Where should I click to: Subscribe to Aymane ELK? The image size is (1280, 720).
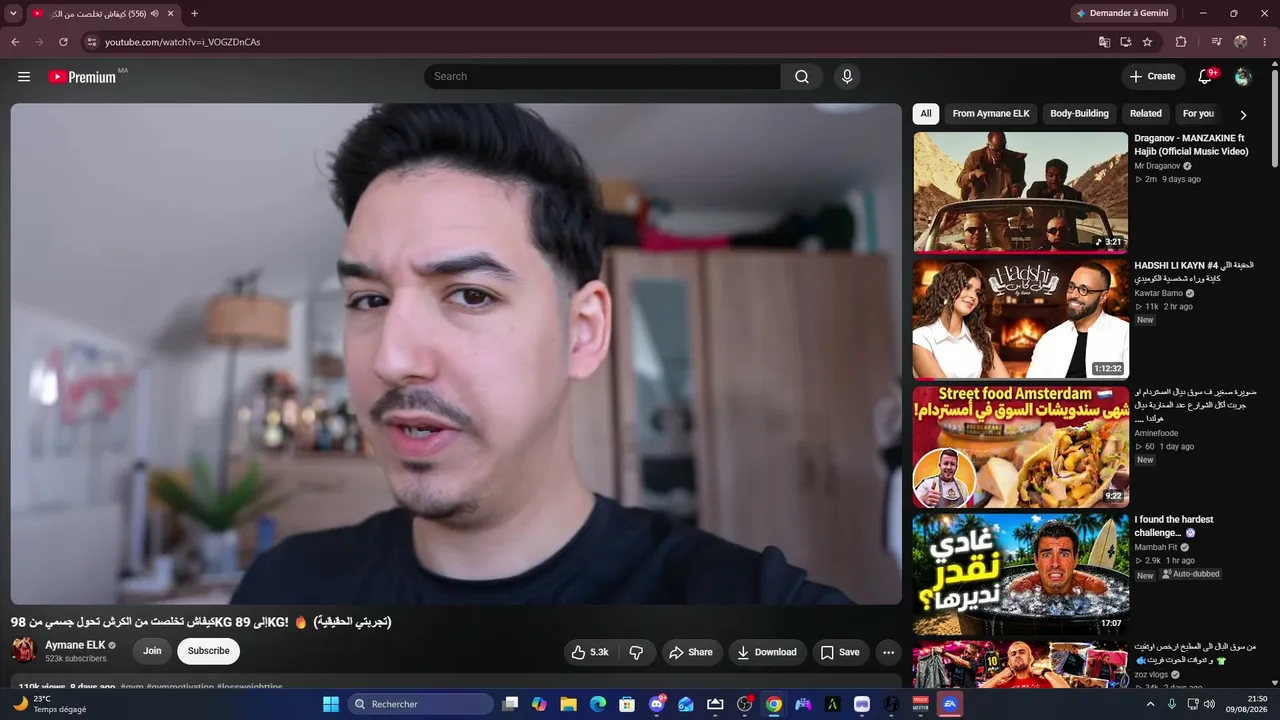[208, 651]
